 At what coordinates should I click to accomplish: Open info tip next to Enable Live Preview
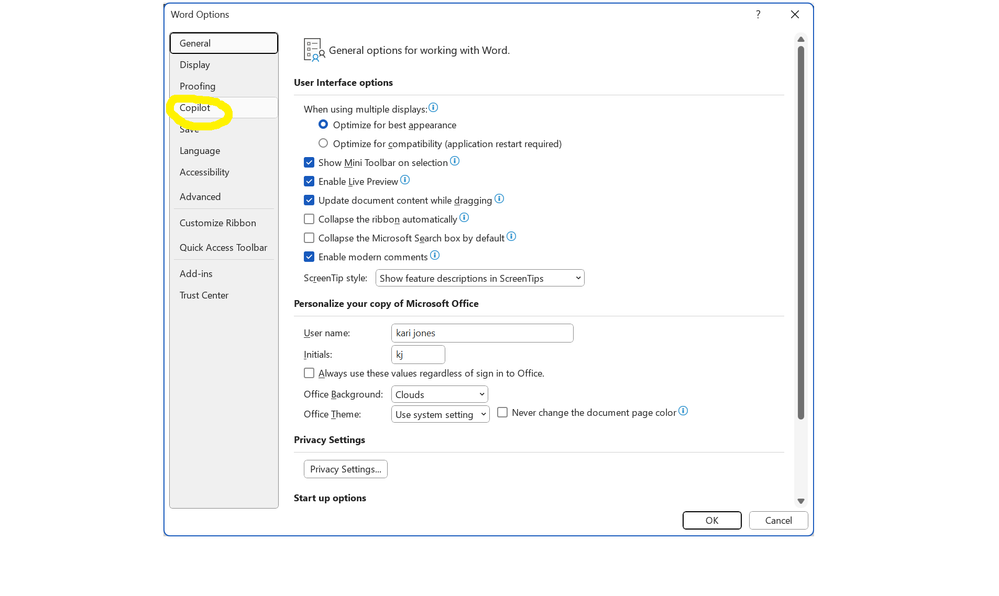[405, 180]
